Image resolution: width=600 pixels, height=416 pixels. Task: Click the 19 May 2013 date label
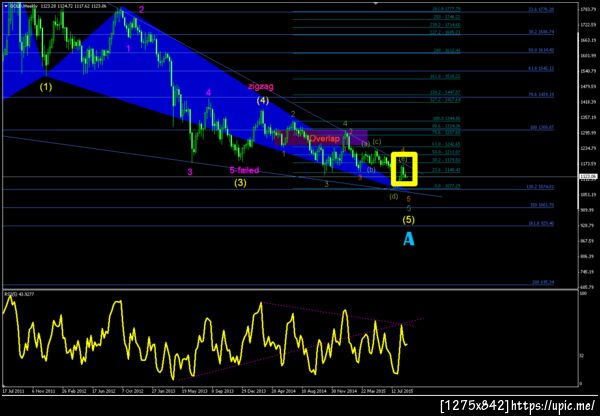point(193,392)
